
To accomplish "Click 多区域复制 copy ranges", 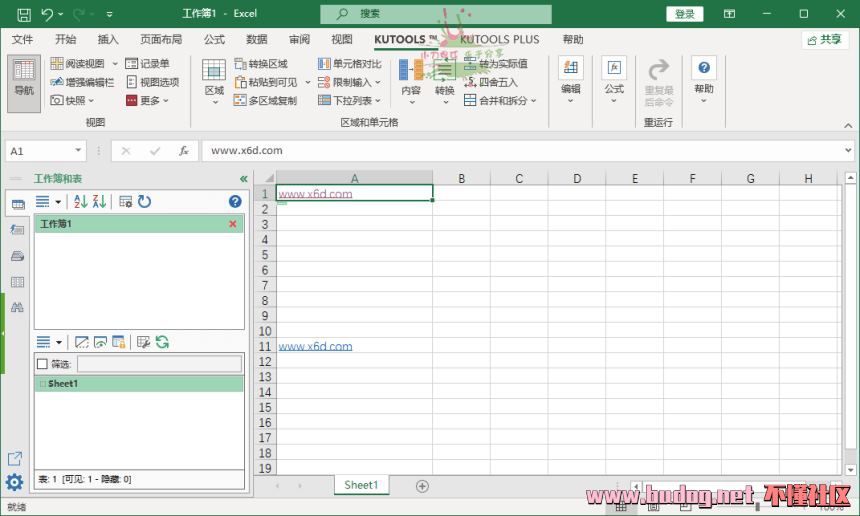I will pos(265,100).
